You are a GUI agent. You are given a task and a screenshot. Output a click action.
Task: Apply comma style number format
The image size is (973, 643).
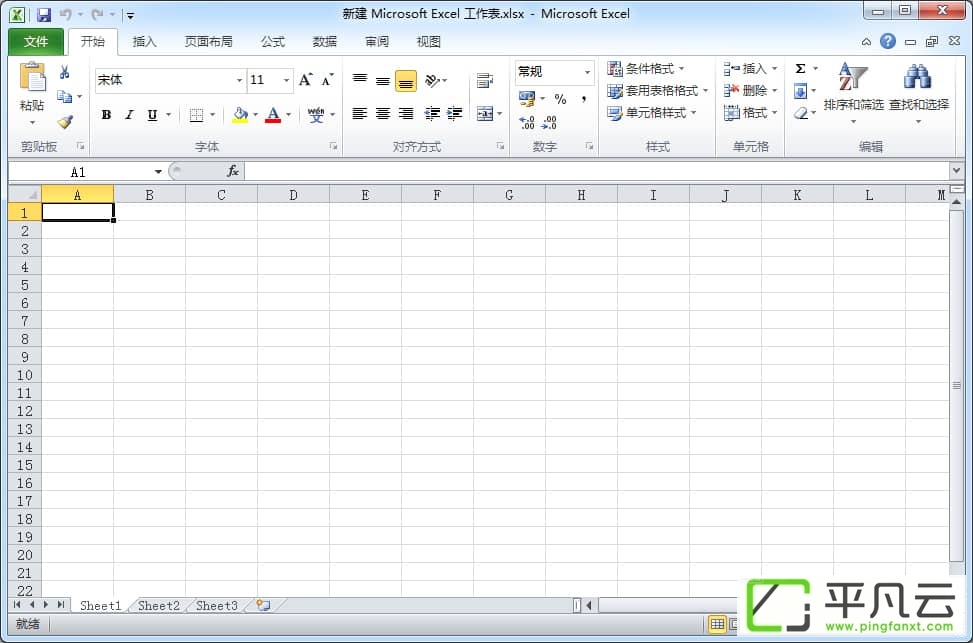click(583, 99)
